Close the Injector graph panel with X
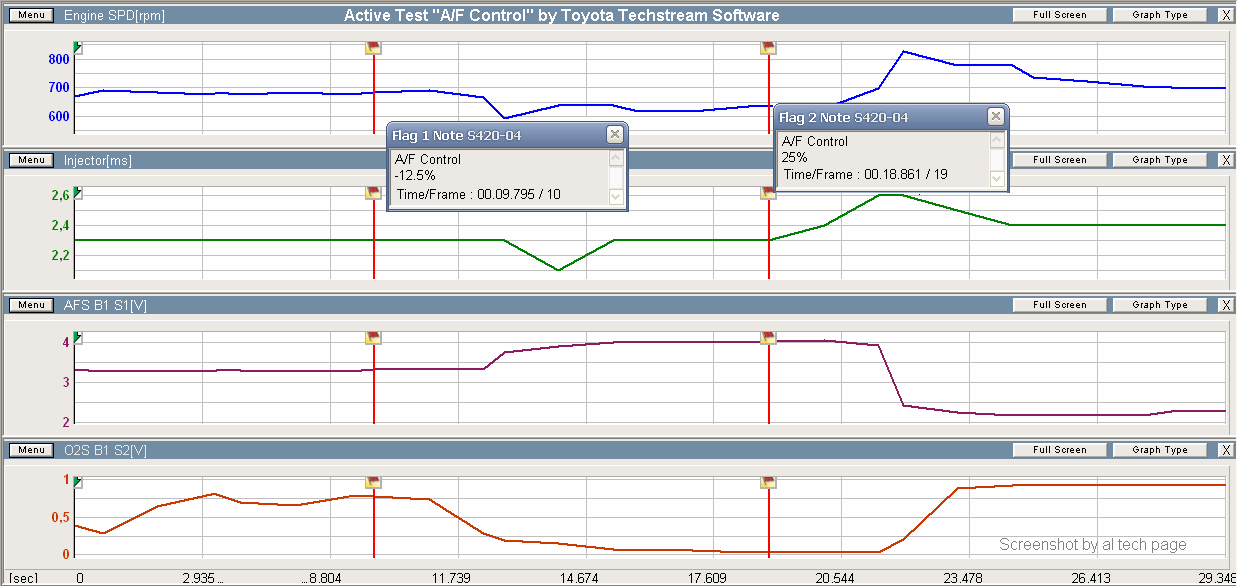 (1226, 160)
